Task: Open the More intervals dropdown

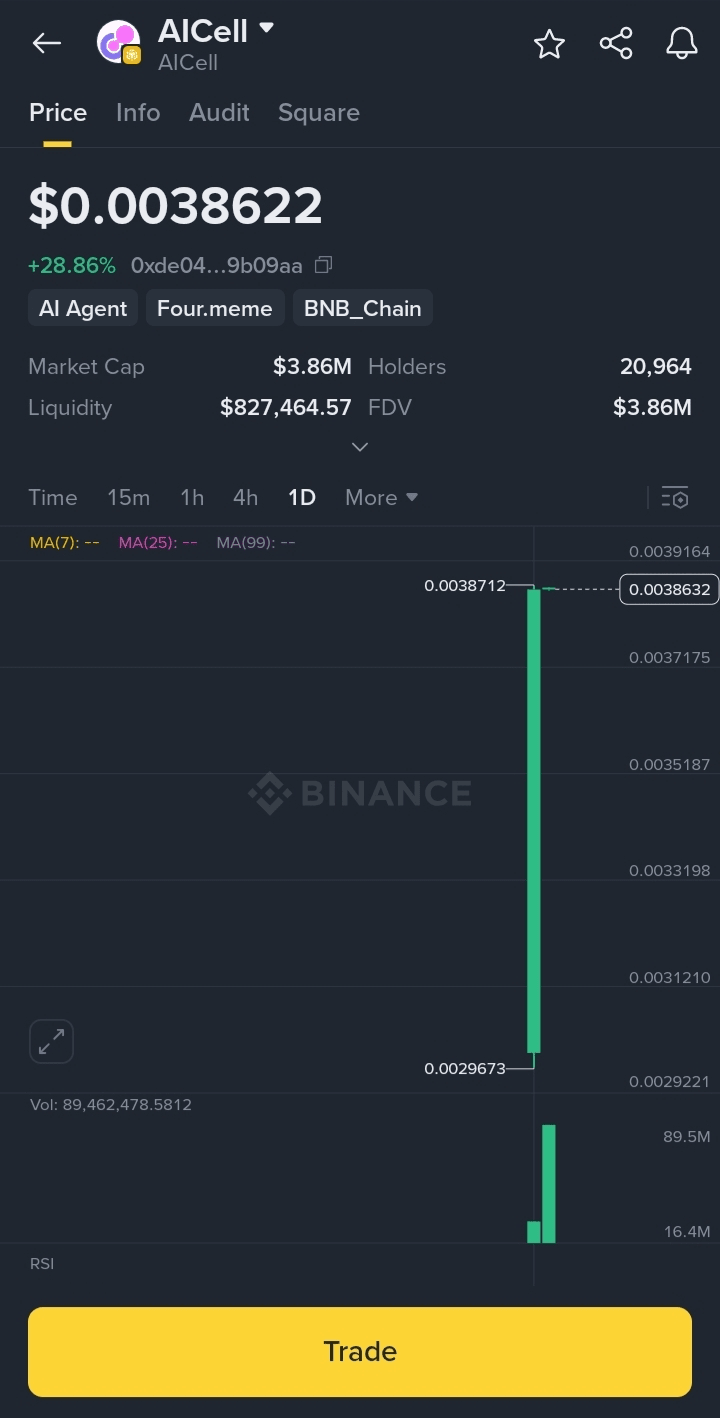Action: tap(381, 497)
